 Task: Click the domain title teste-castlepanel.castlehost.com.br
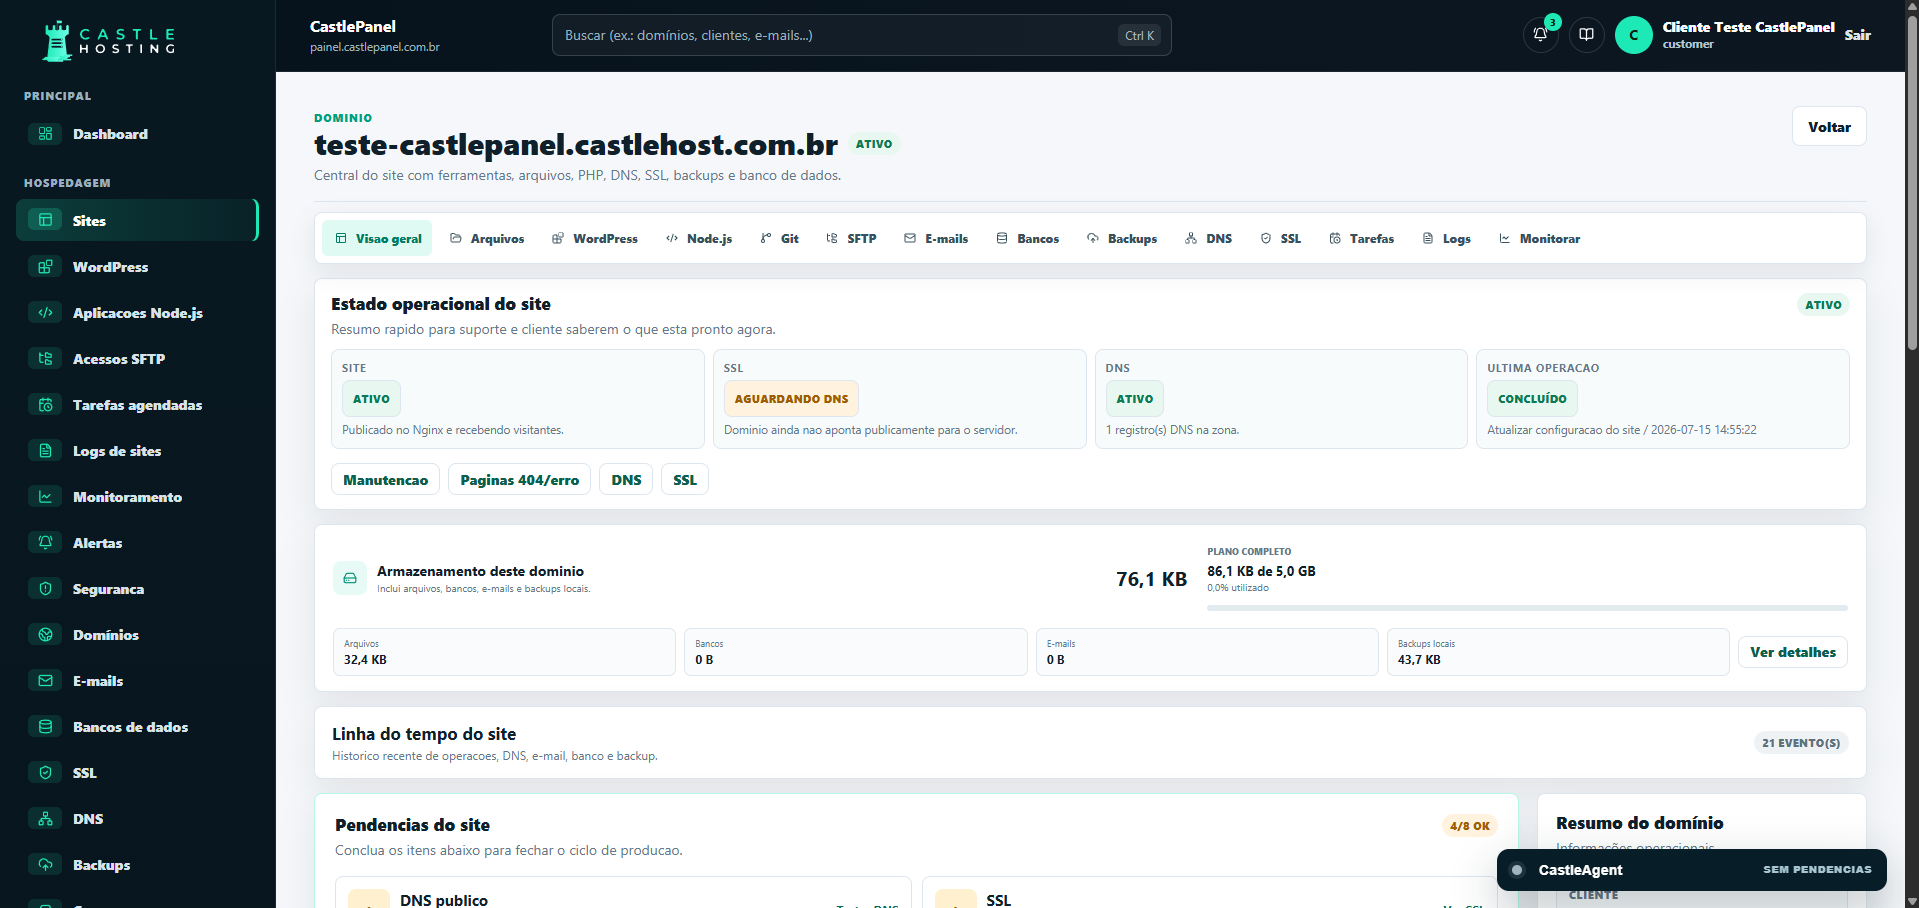(x=576, y=145)
